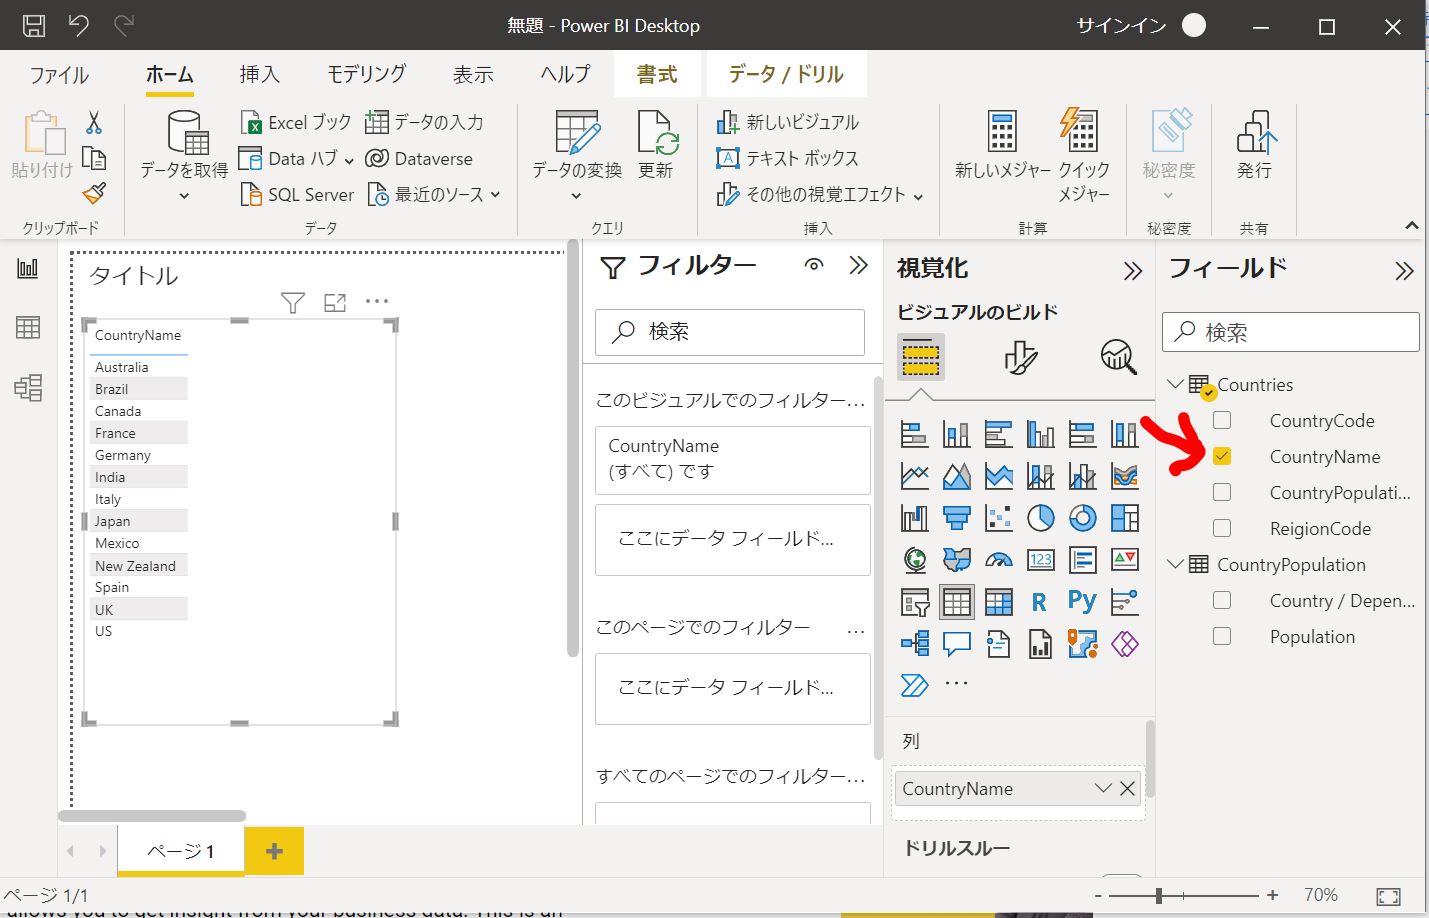Viewport: 1429px width, 918px height.
Task: Choose the gauge visual
Action: tap(998, 560)
